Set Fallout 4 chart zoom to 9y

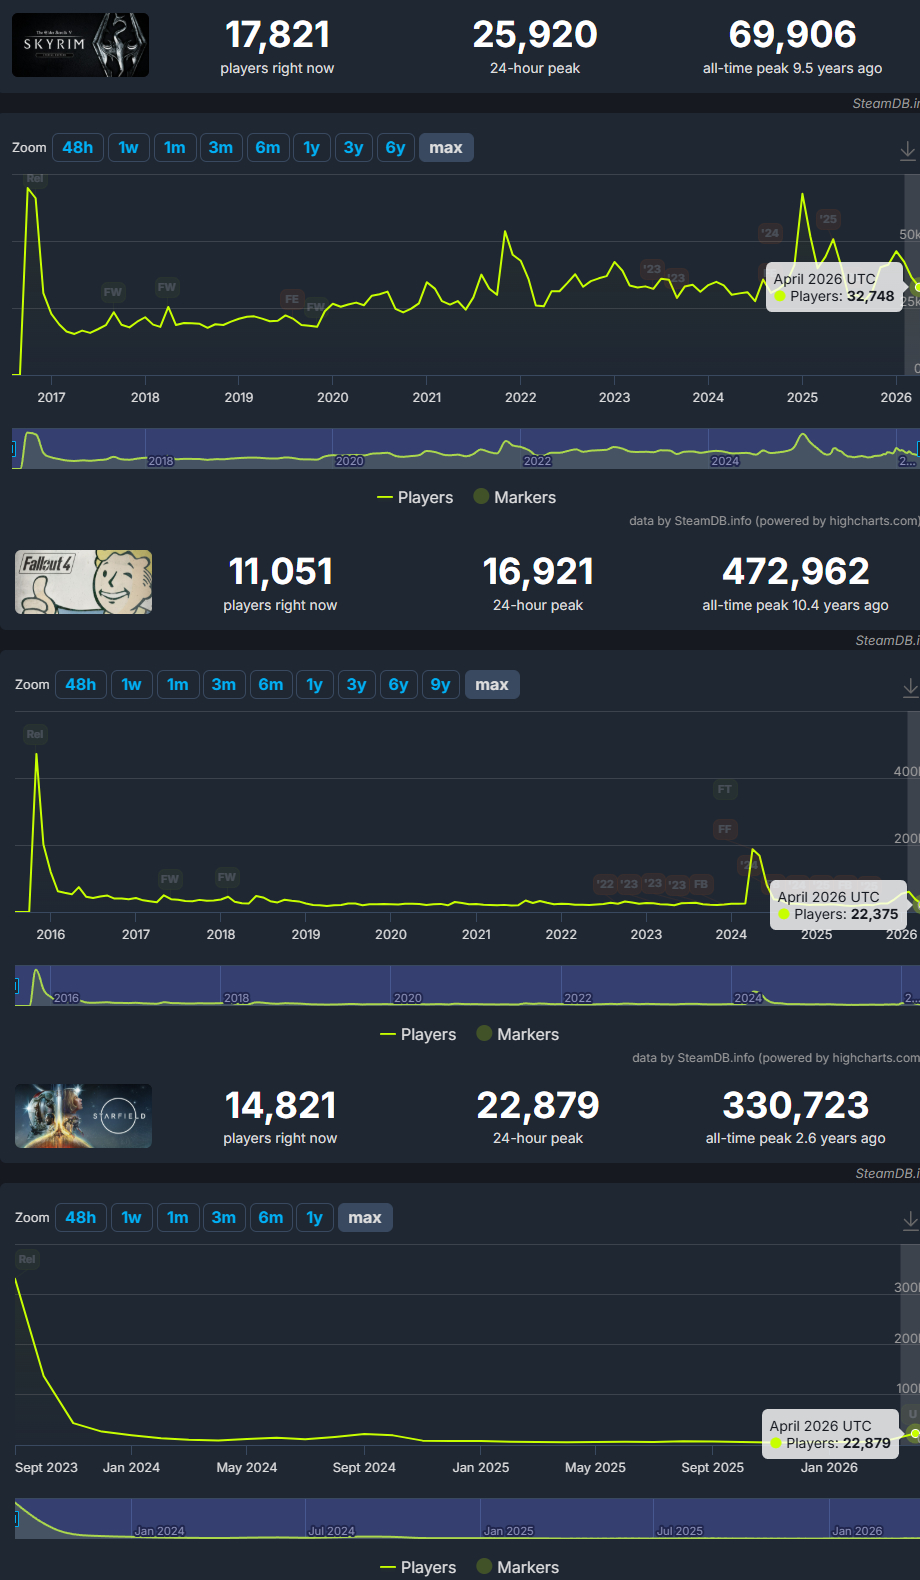(441, 685)
